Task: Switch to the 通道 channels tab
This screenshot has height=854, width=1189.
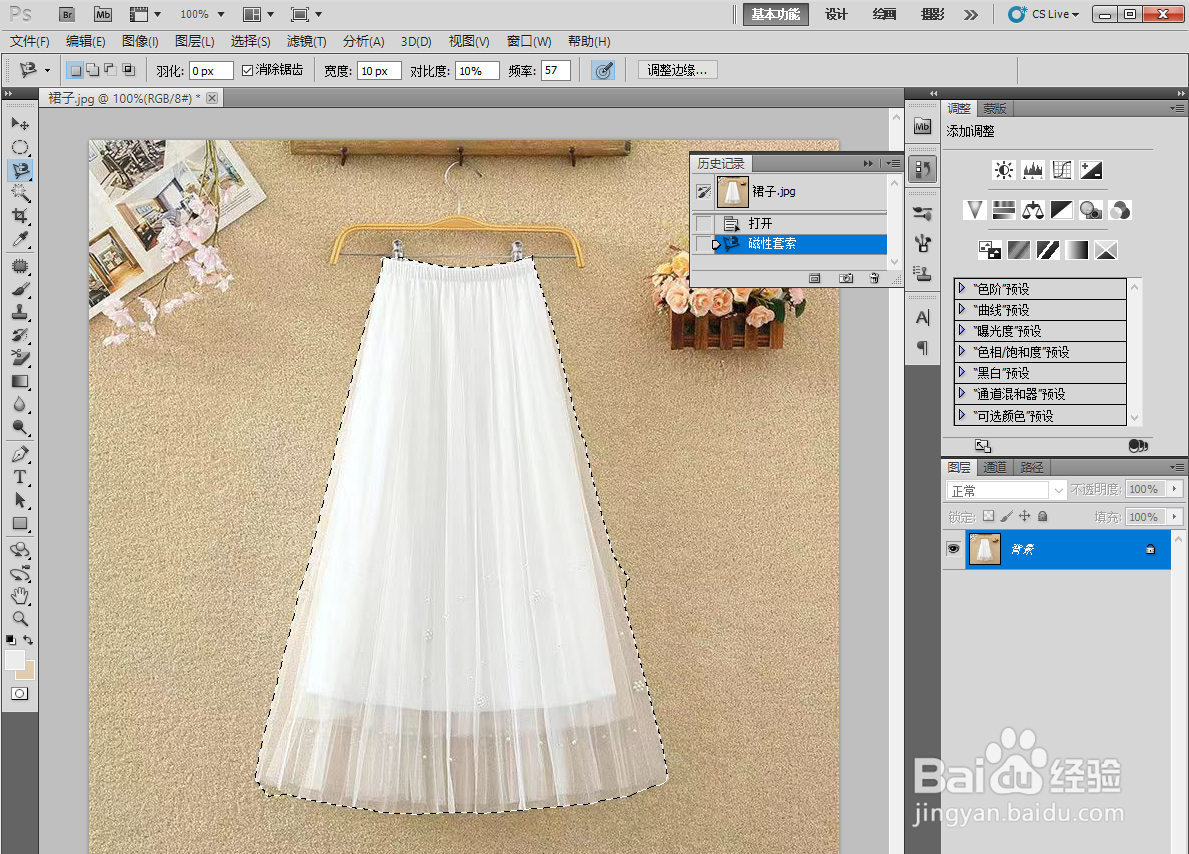Action: coord(994,467)
